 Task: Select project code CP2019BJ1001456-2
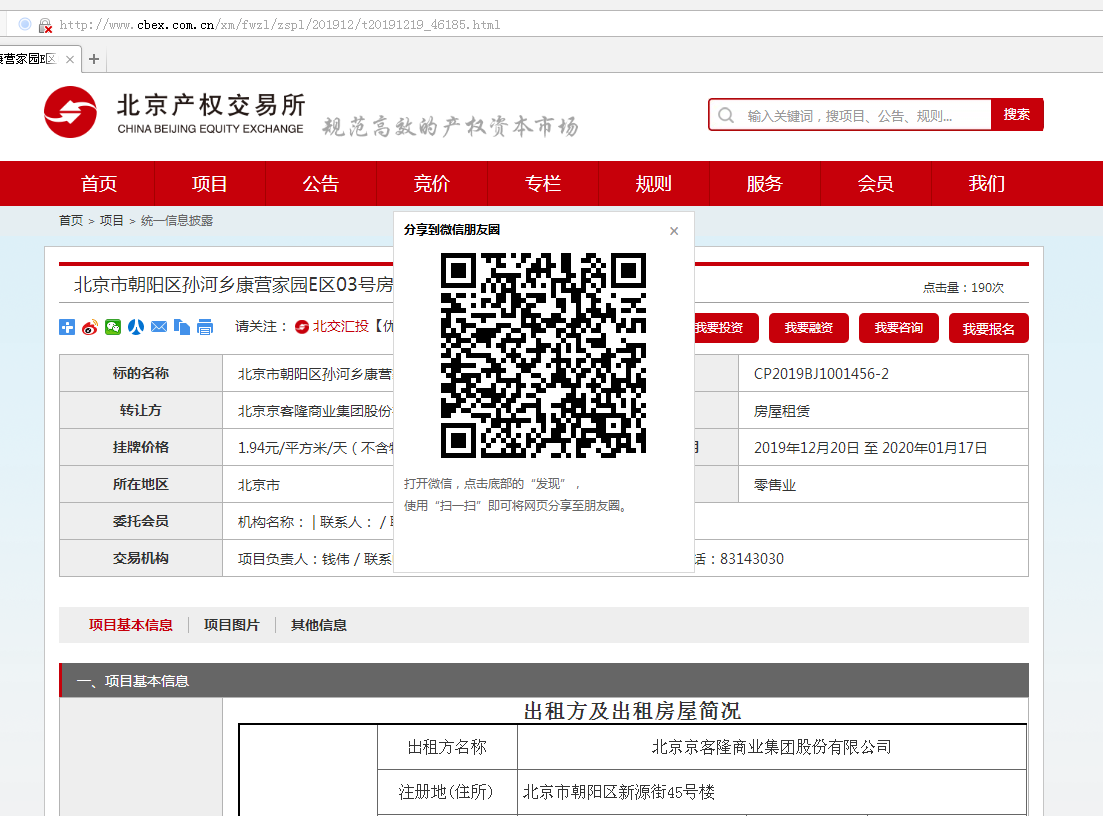point(821,374)
